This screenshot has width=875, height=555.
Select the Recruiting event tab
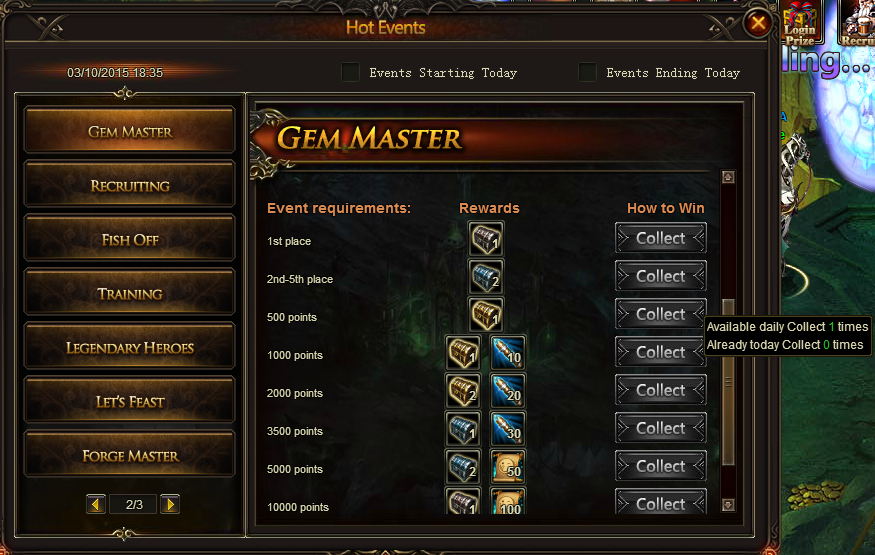pos(129,185)
